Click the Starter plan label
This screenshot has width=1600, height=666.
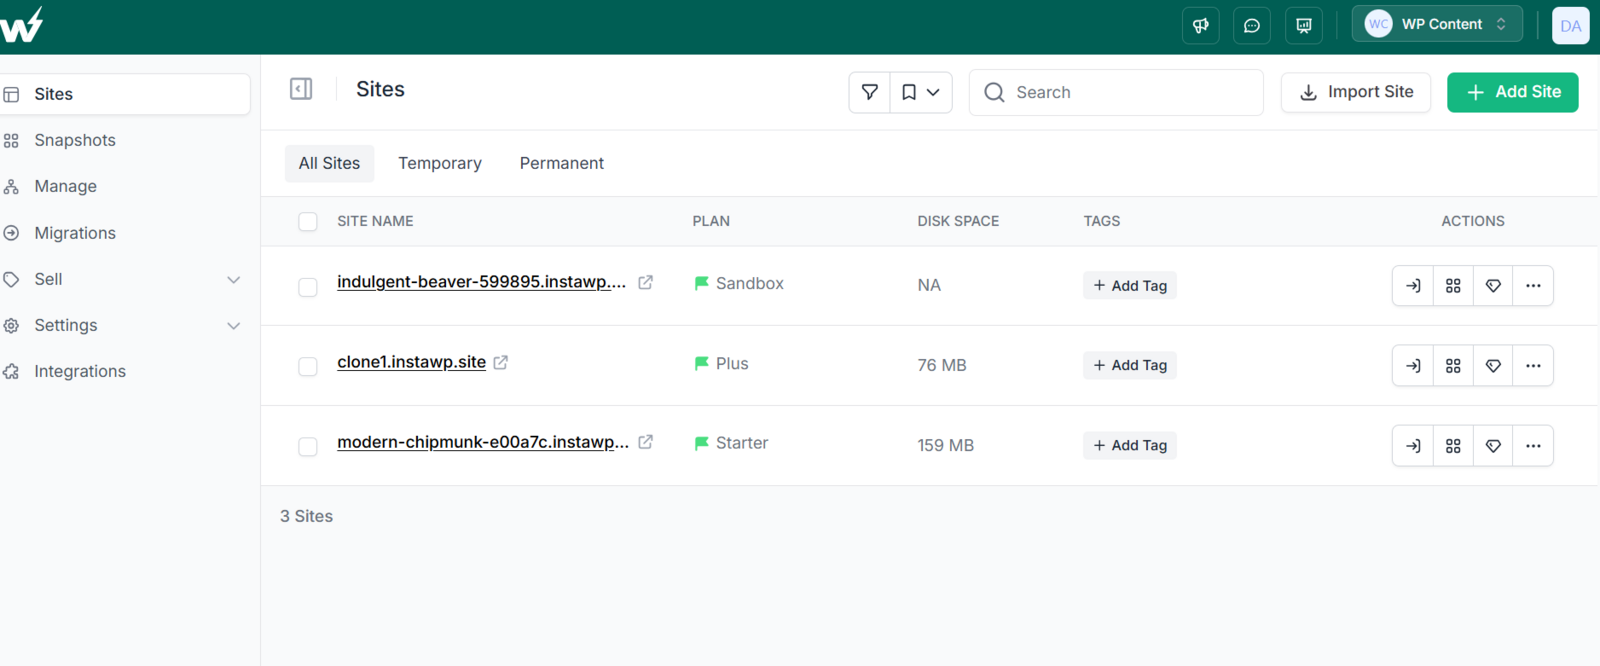(x=742, y=443)
